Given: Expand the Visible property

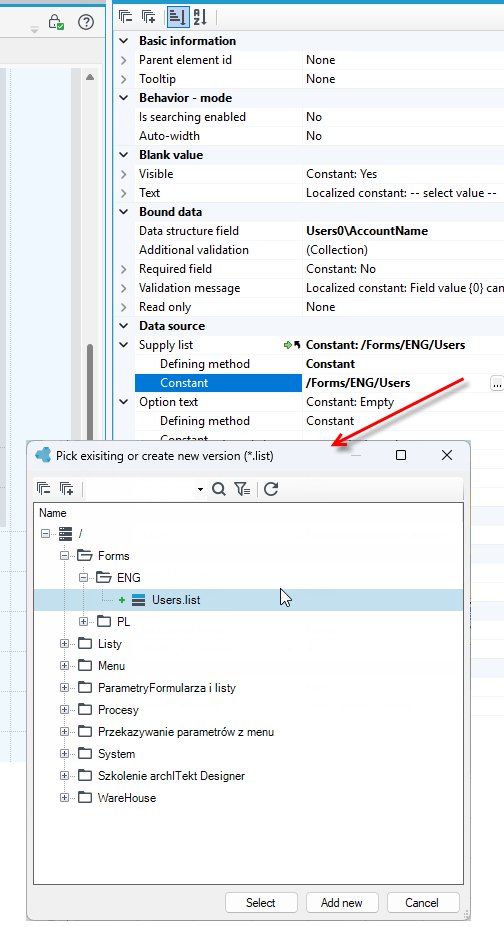Looking at the screenshot, I should tap(123, 174).
